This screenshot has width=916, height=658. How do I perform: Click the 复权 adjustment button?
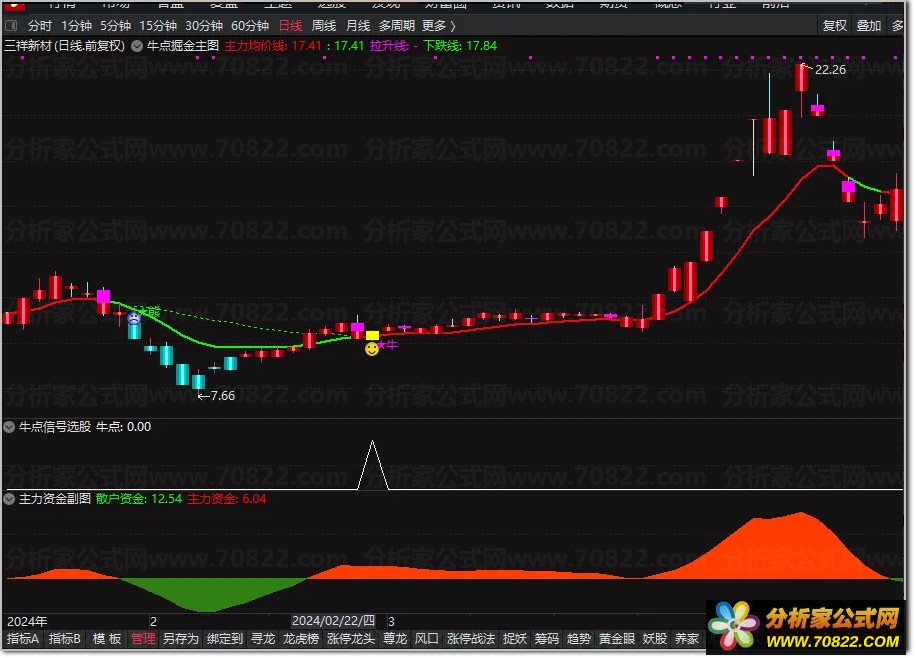[x=834, y=26]
